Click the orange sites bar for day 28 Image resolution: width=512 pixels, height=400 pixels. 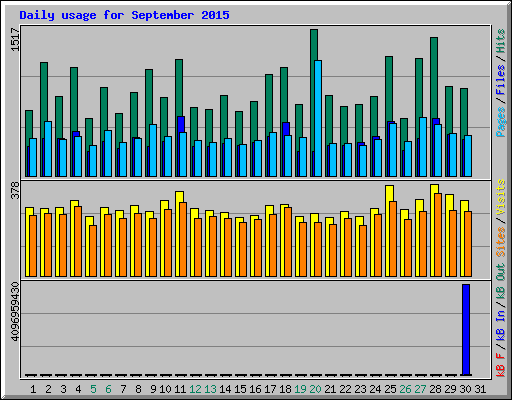pyautogui.click(x=438, y=235)
